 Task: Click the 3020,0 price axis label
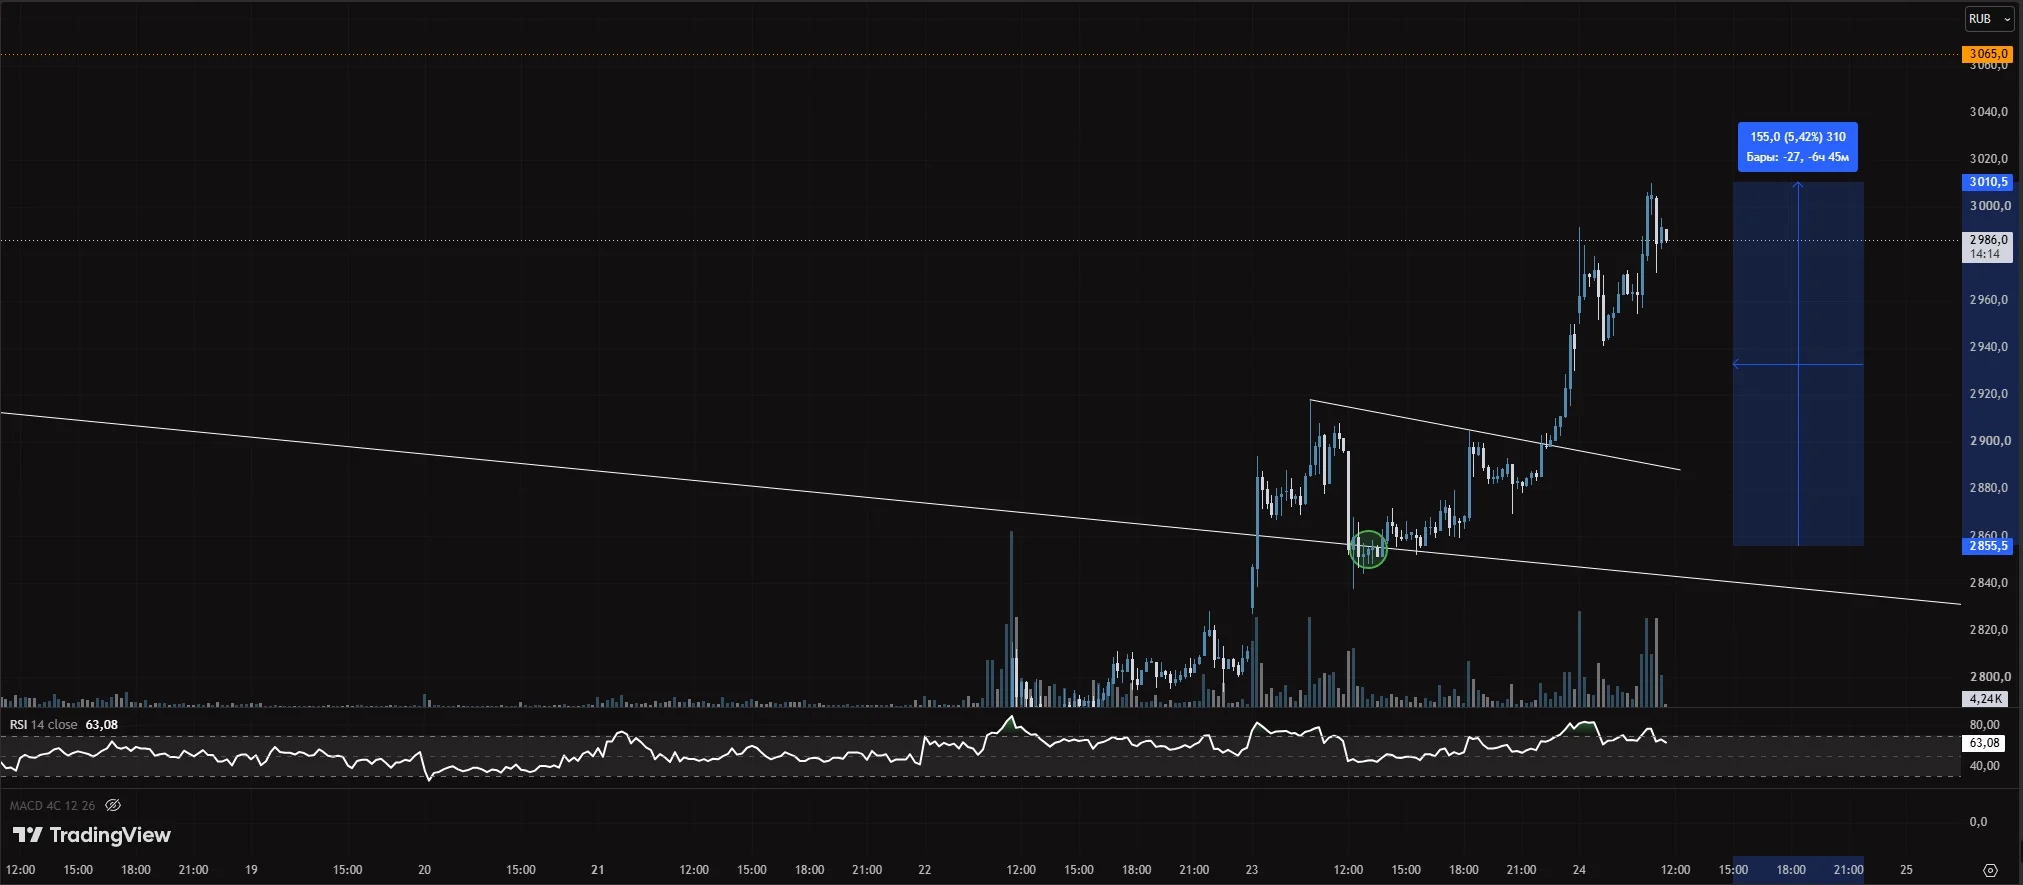pyautogui.click(x=1989, y=159)
